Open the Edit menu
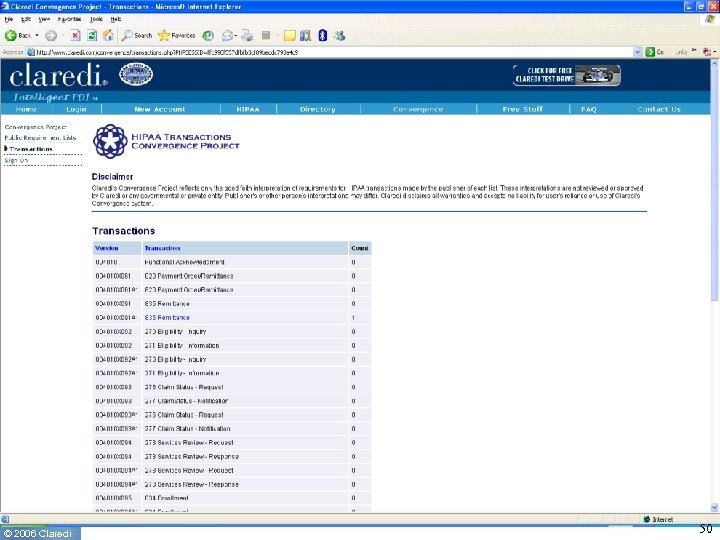 (x=26, y=19)
